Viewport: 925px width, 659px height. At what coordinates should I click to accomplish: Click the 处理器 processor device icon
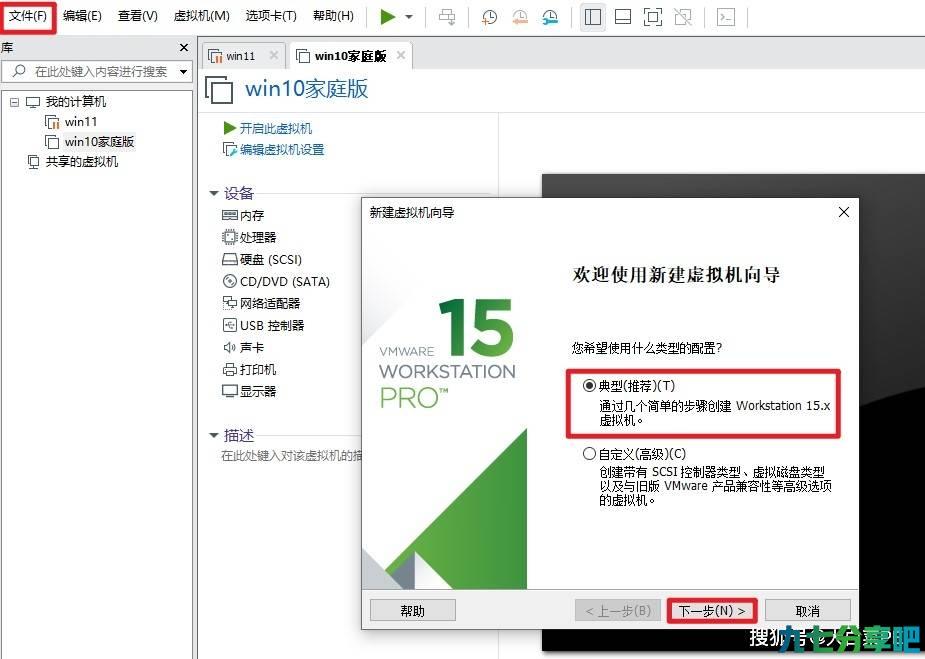click(229, 237)
